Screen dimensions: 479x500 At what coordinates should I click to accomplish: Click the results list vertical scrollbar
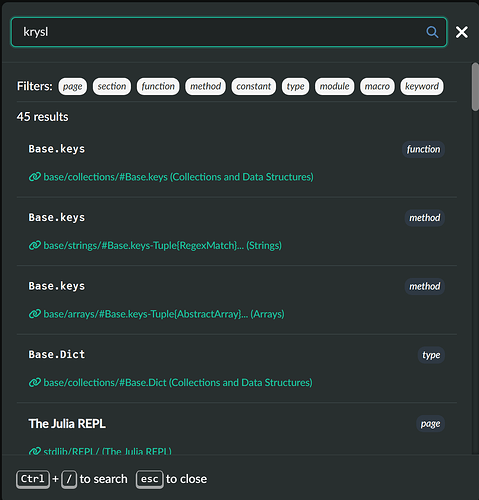click(x=475, y=87)
